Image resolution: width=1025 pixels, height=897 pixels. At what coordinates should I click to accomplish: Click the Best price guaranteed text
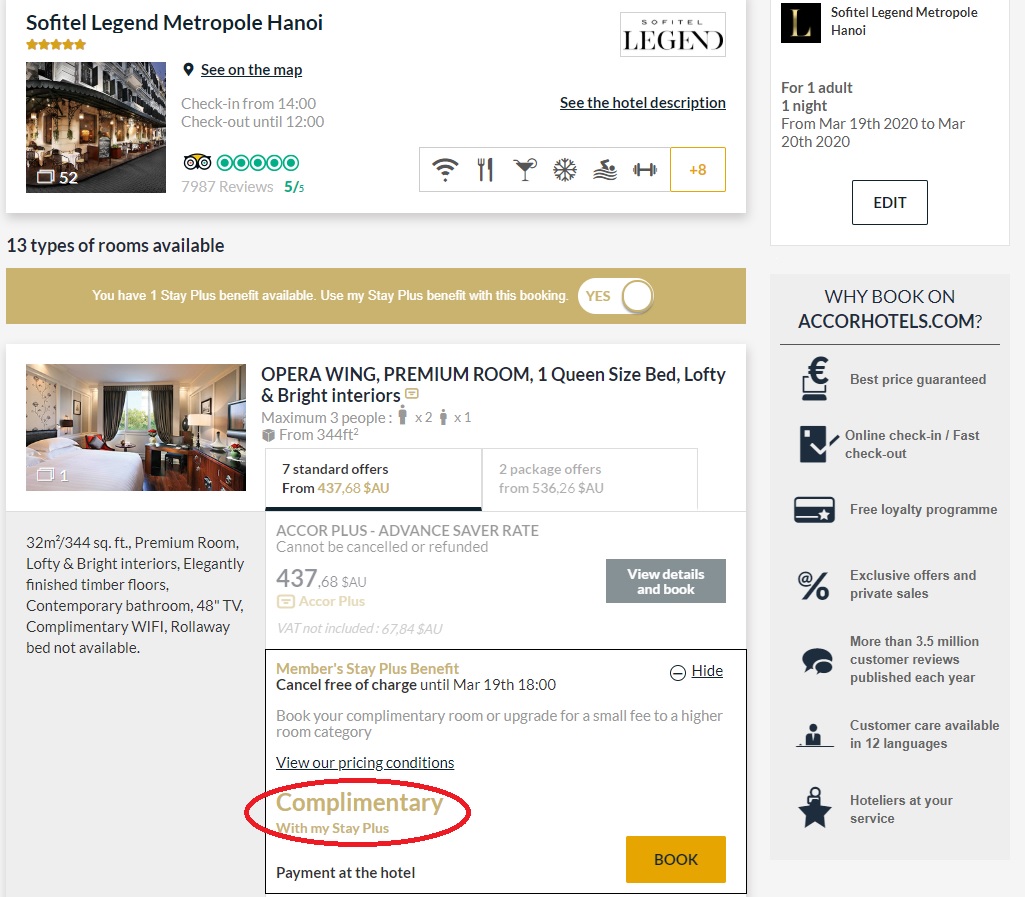point(918,379)
